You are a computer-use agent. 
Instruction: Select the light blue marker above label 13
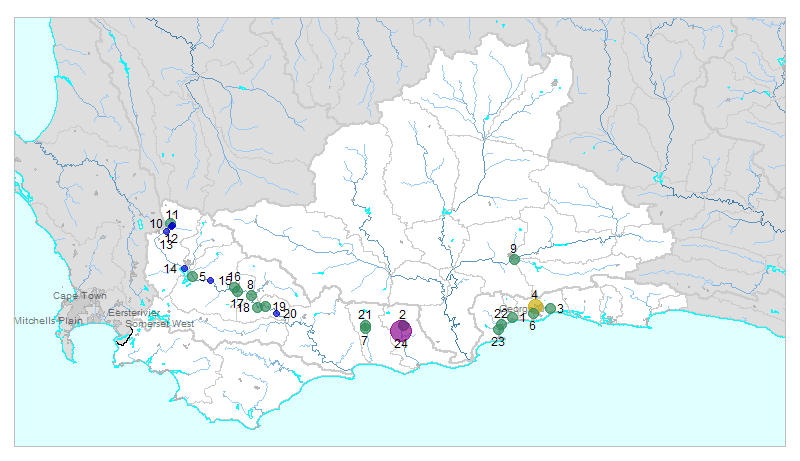click(x=166, y=232)
